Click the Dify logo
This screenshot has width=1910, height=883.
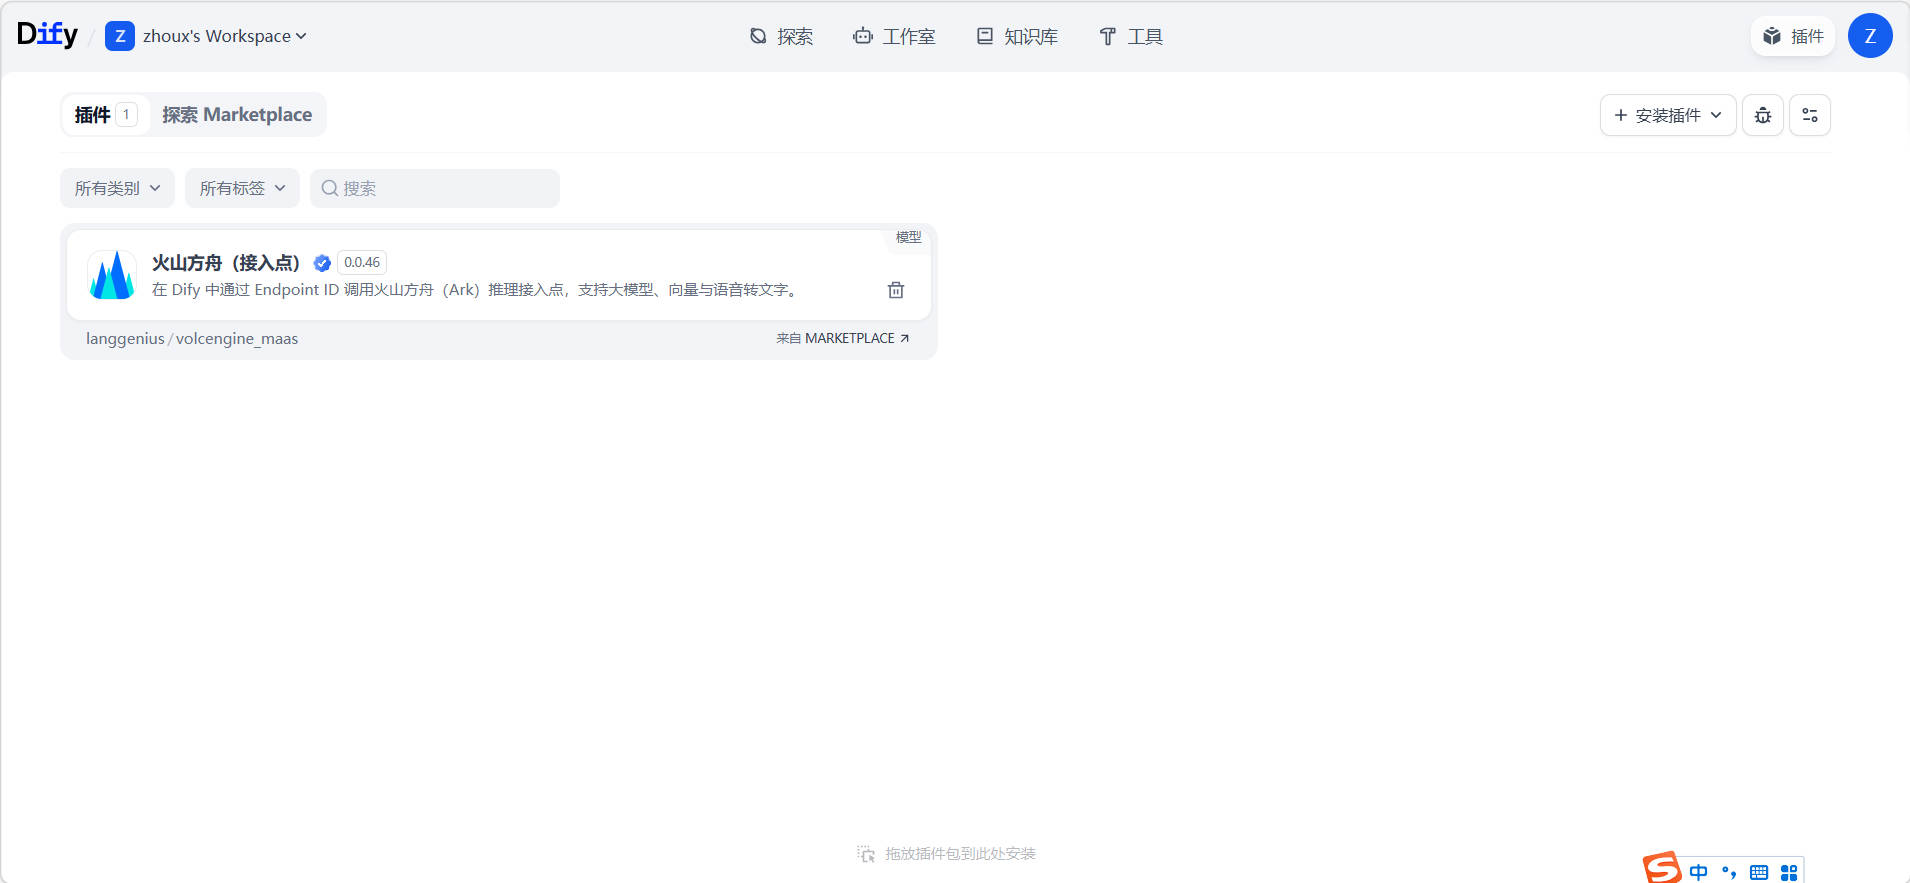[x=47, y=35]
